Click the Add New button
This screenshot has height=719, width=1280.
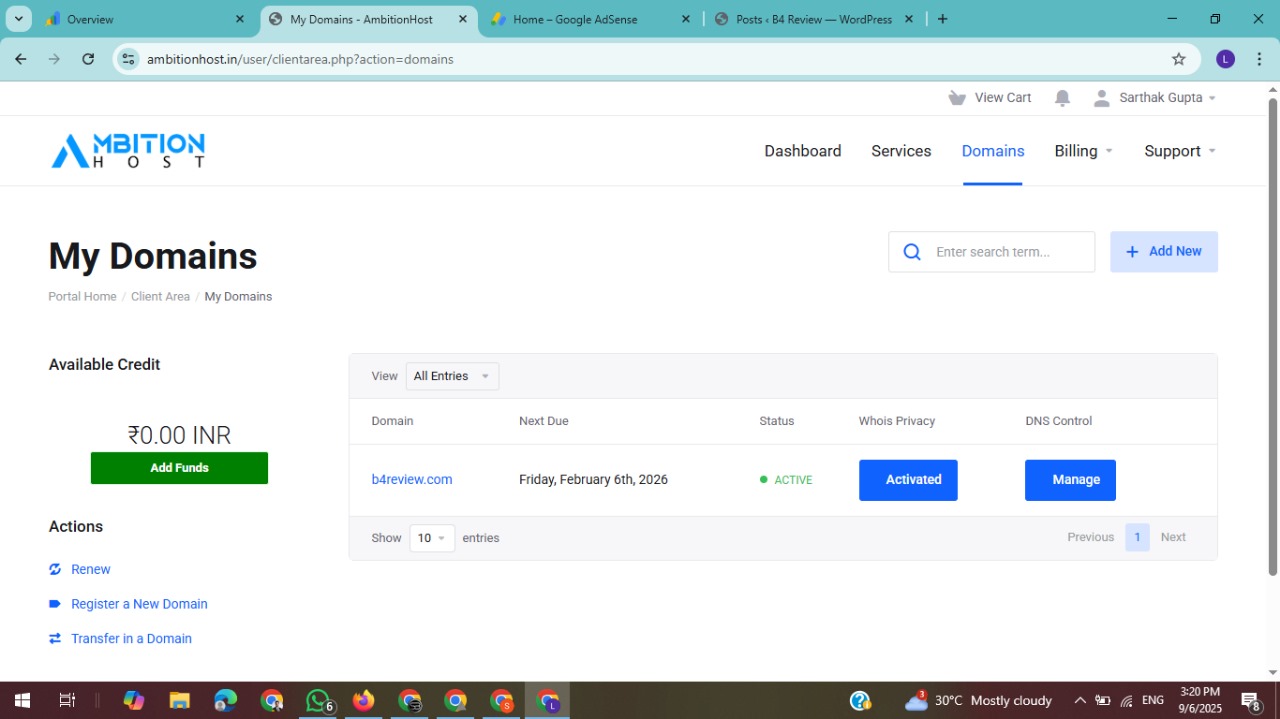(1164, 252)
